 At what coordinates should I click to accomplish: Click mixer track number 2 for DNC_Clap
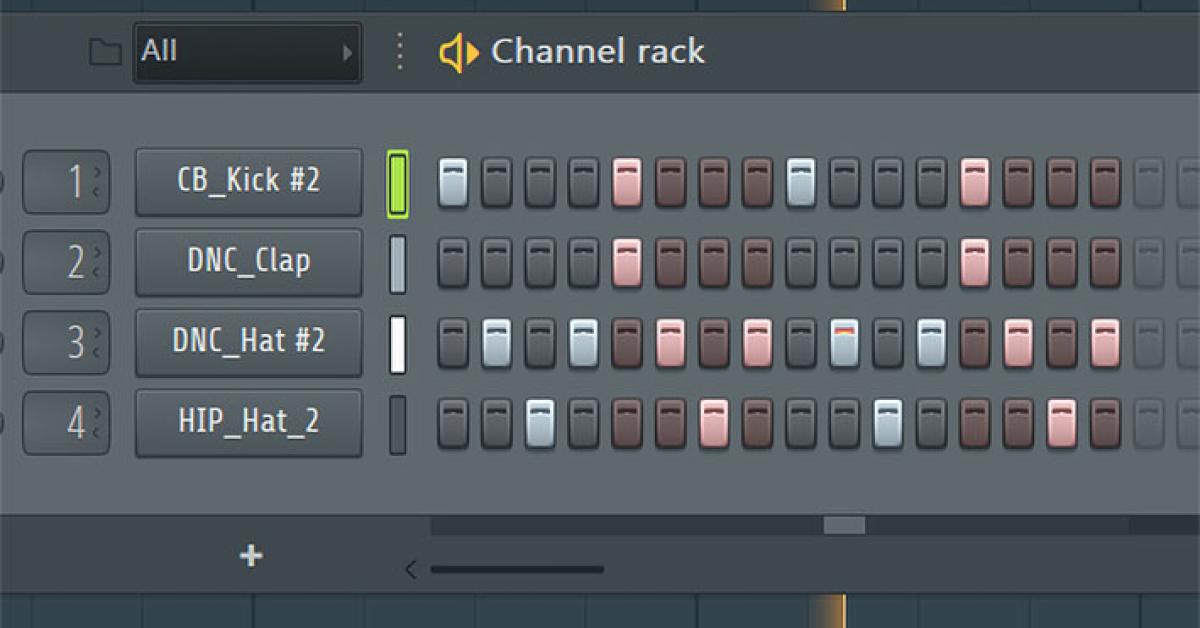click(x=66, y=262)
